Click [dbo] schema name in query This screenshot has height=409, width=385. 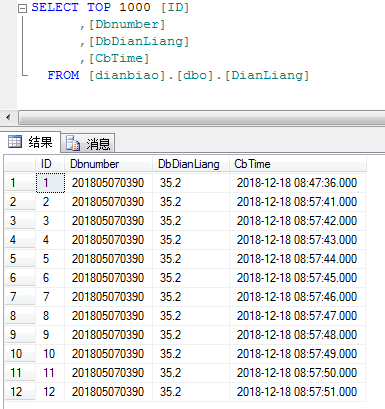pyautogui.click(x=195, y=75)
